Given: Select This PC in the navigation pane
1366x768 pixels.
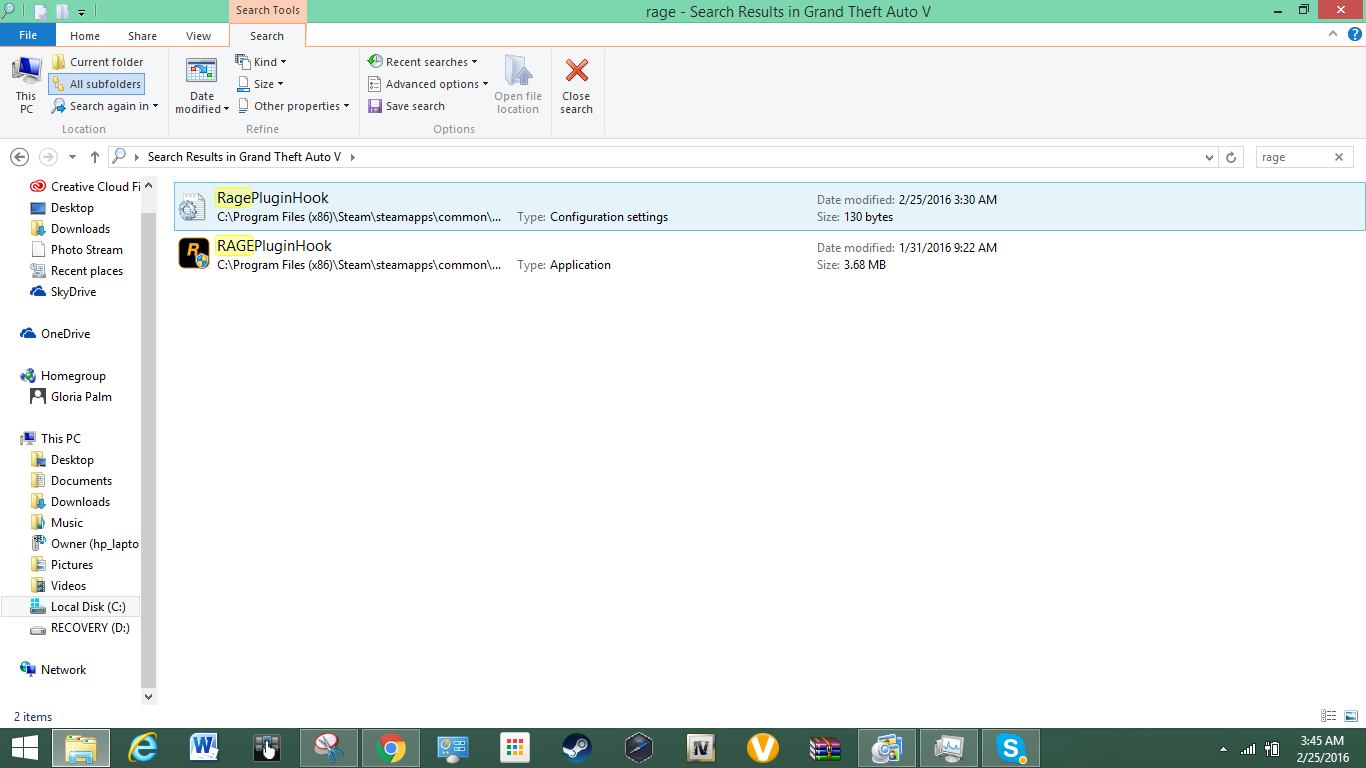Looking at the screenshot, I should (50, 438).
